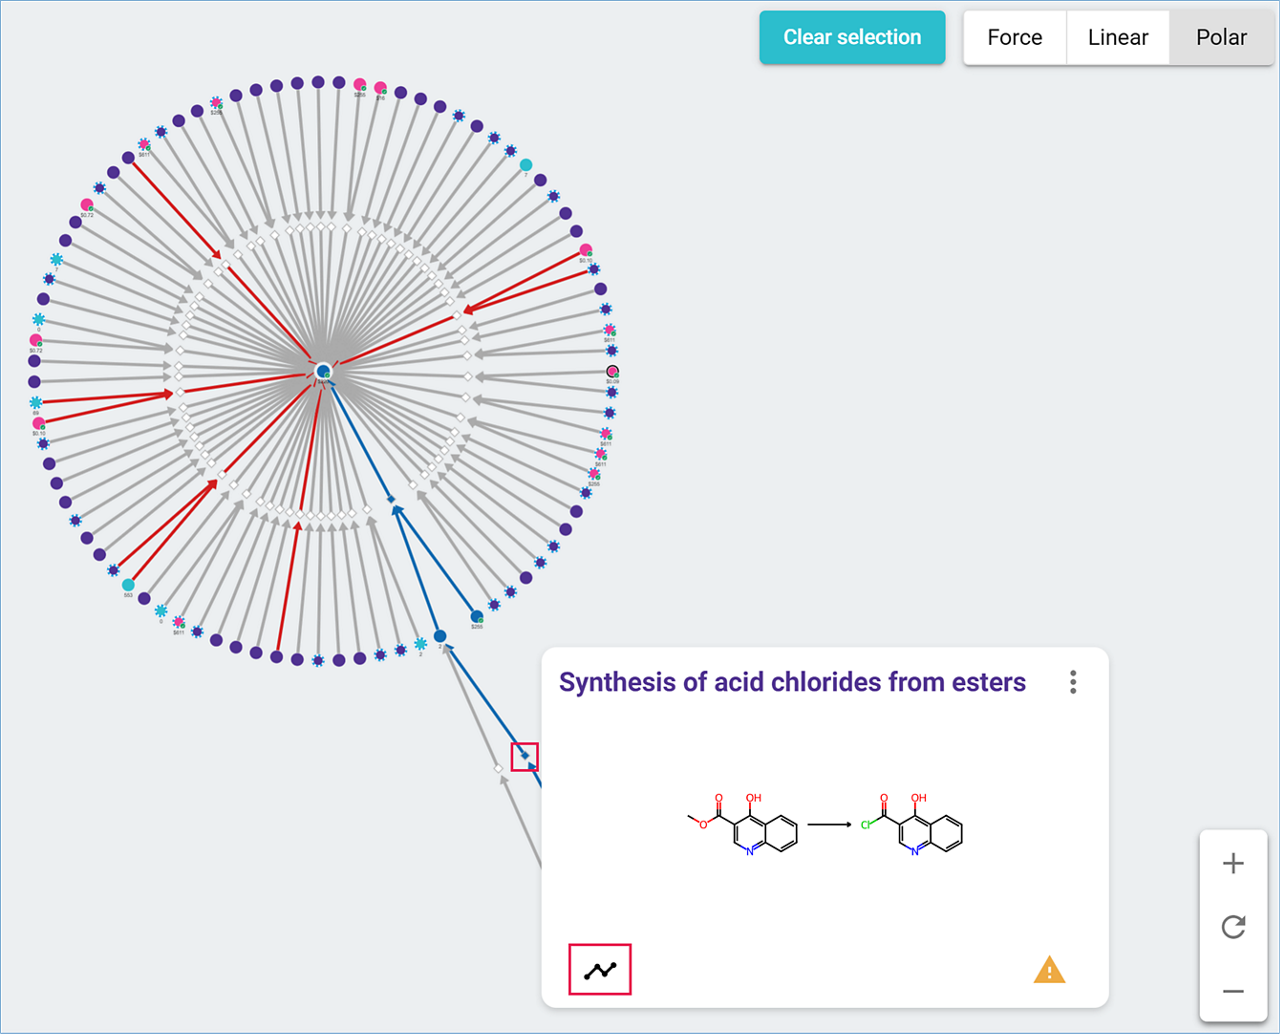1280x1034 pixels.
Task: Click the pathway line-chart icon in the card
Action: [600, 970]
